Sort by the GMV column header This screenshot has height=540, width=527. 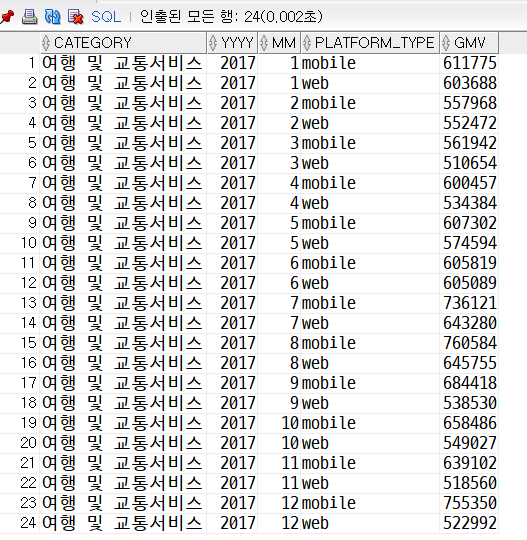pyautogui.click(x=469, y=43)
